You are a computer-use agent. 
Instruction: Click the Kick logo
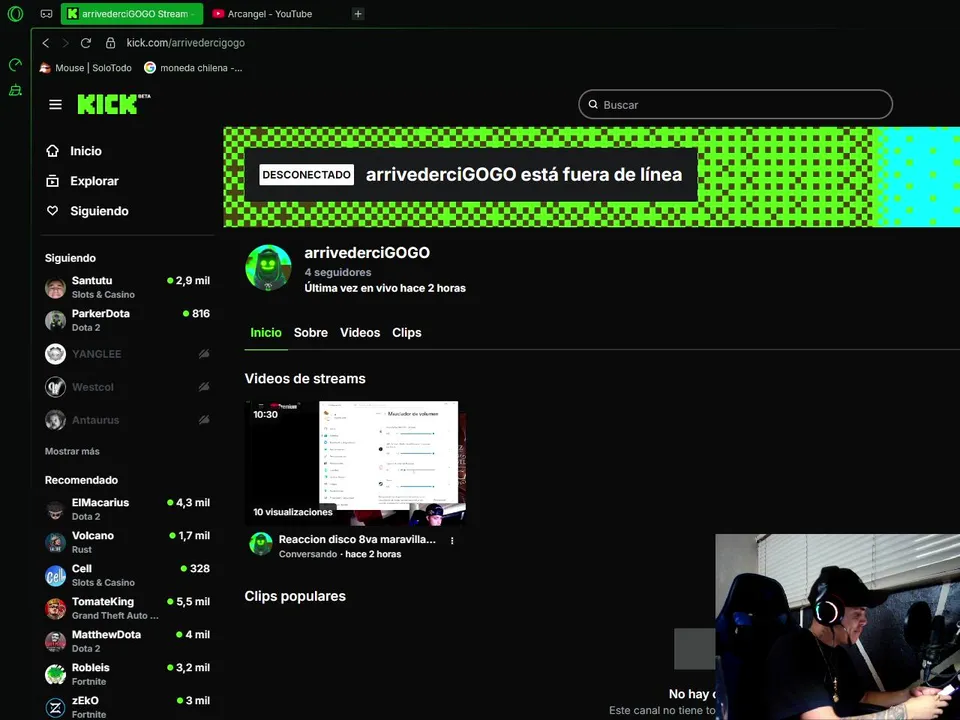[x=113, y=104]
